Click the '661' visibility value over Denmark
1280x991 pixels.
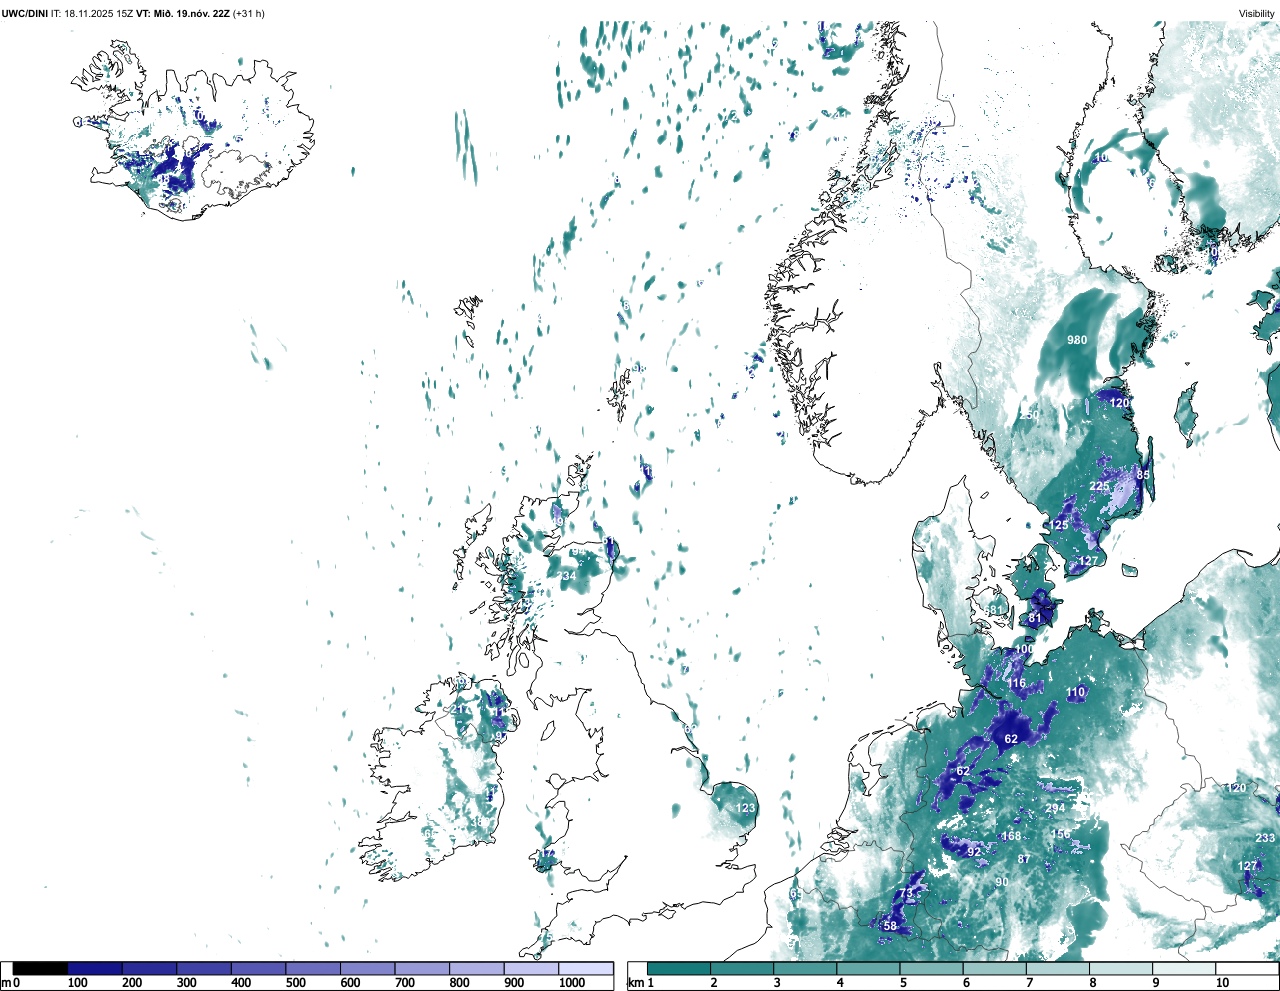point(993,611)
